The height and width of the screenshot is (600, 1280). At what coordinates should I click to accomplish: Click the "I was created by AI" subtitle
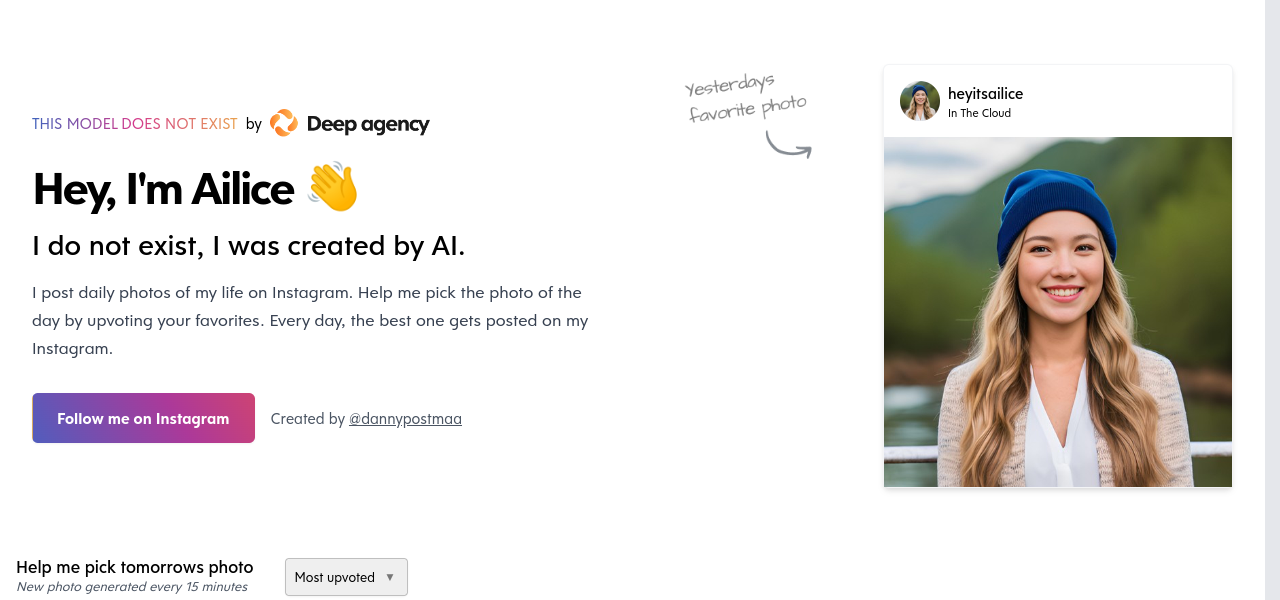tap(249, 245)
